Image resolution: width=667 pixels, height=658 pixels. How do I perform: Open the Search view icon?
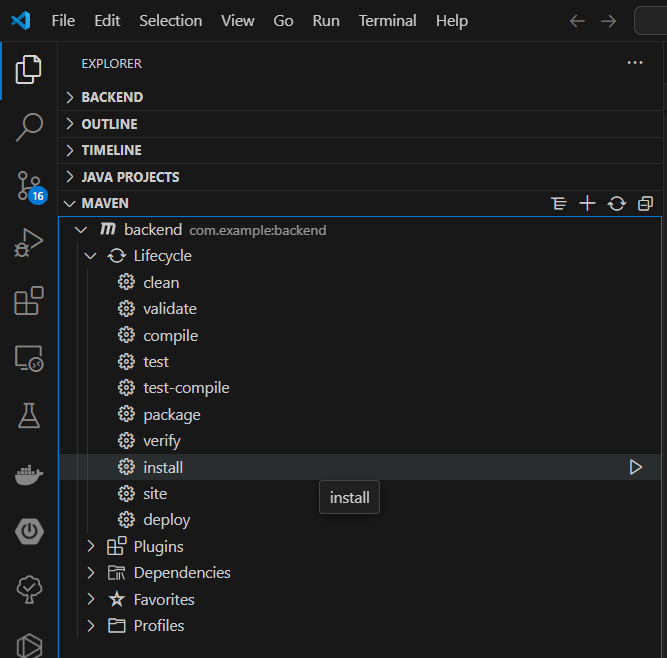coord(29,127)
